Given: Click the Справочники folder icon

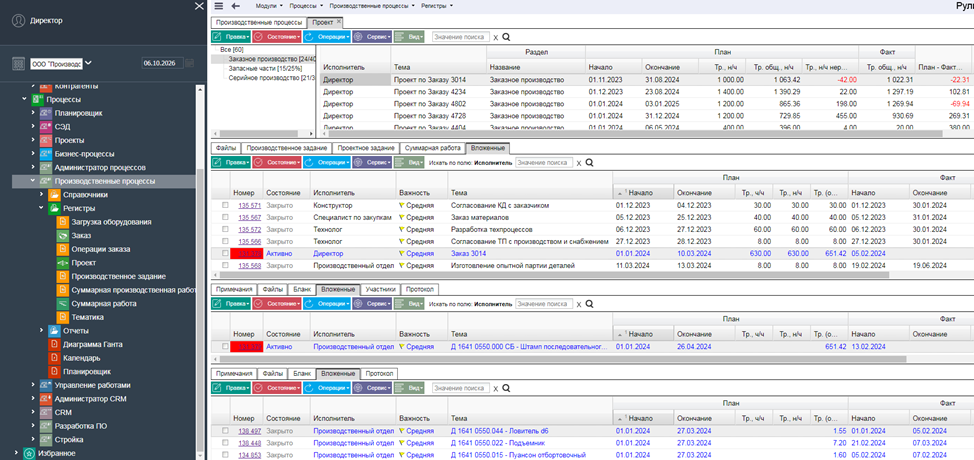Looking at the screenshot, I should click(54, 195).
